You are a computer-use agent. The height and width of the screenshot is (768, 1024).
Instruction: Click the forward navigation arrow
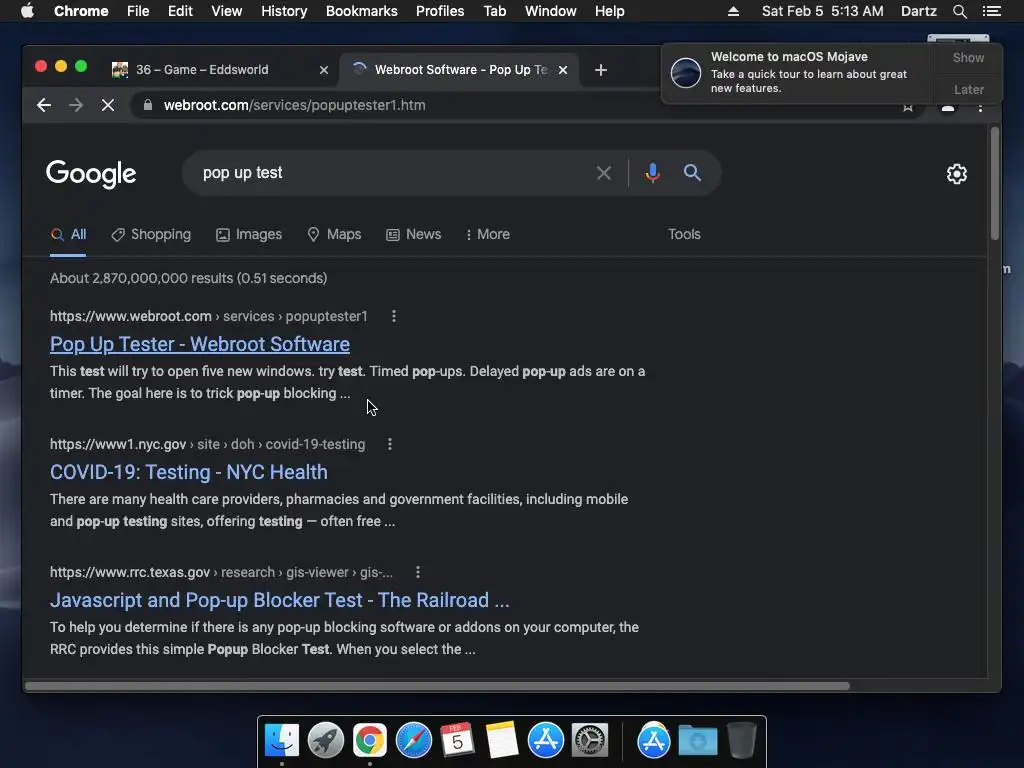[76, 105]
